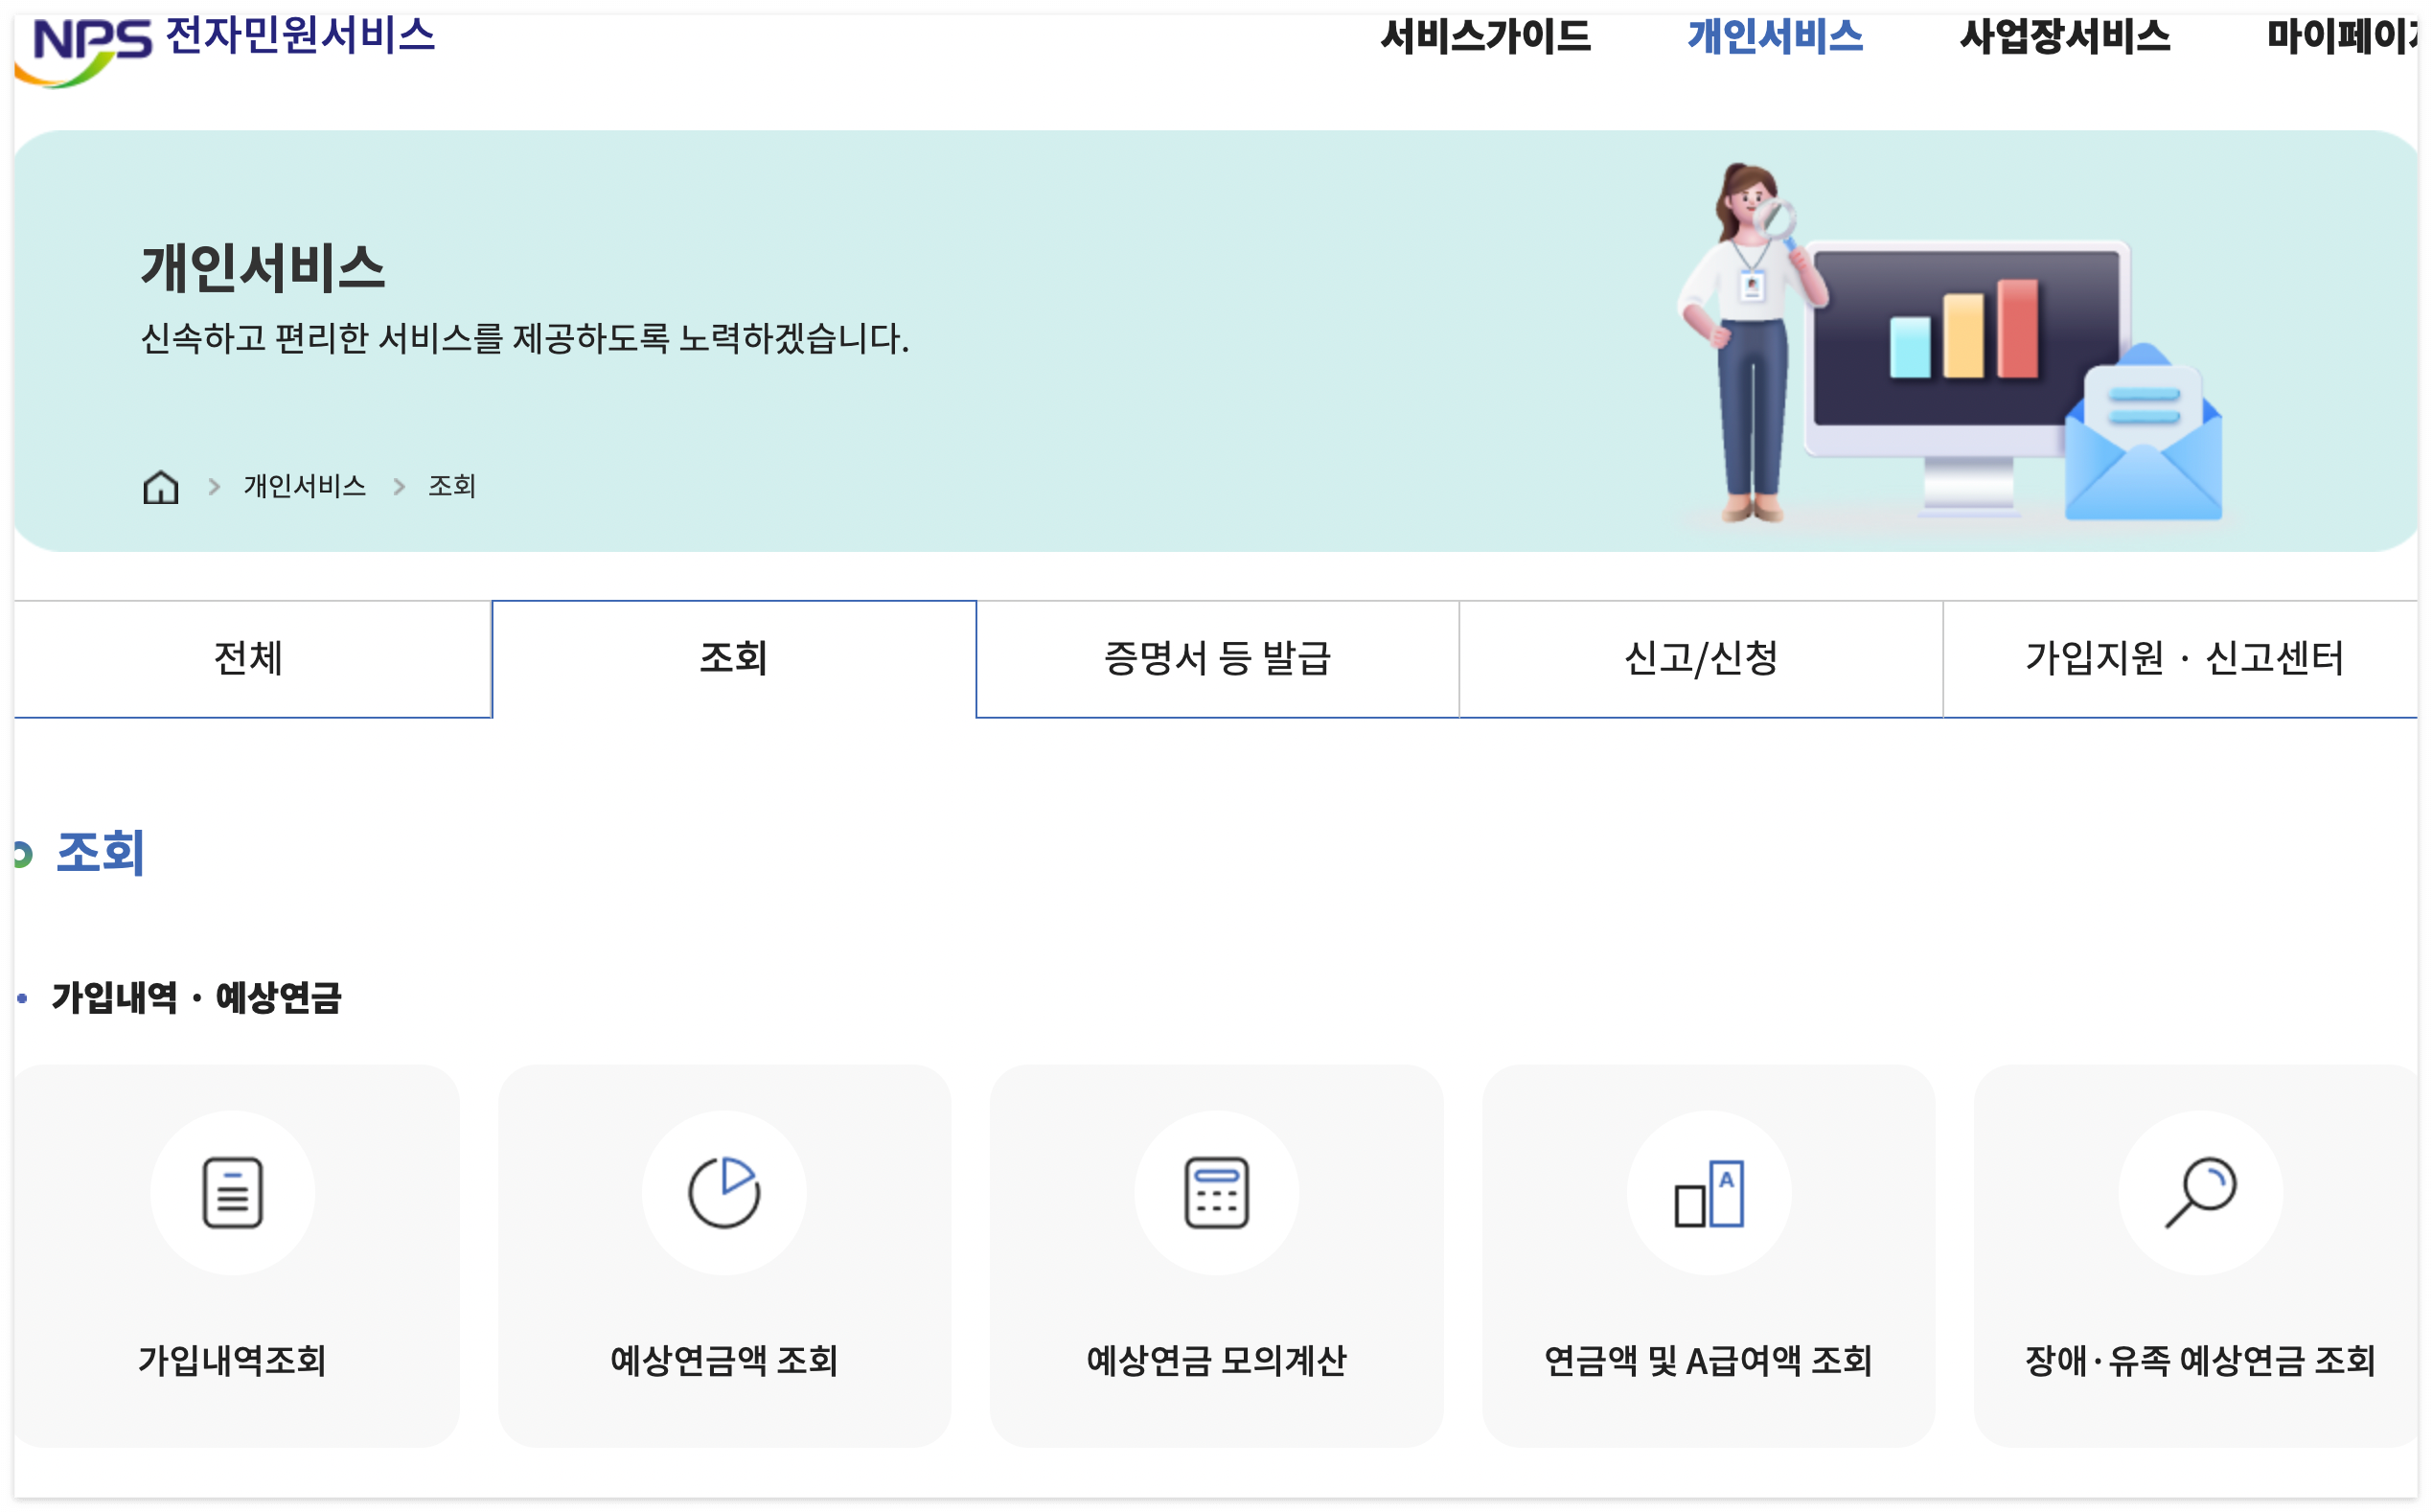Viewport: 2432px width, 1512px height.
Task: Click the home icon in breadcrumb
Action: coord(160,487)
